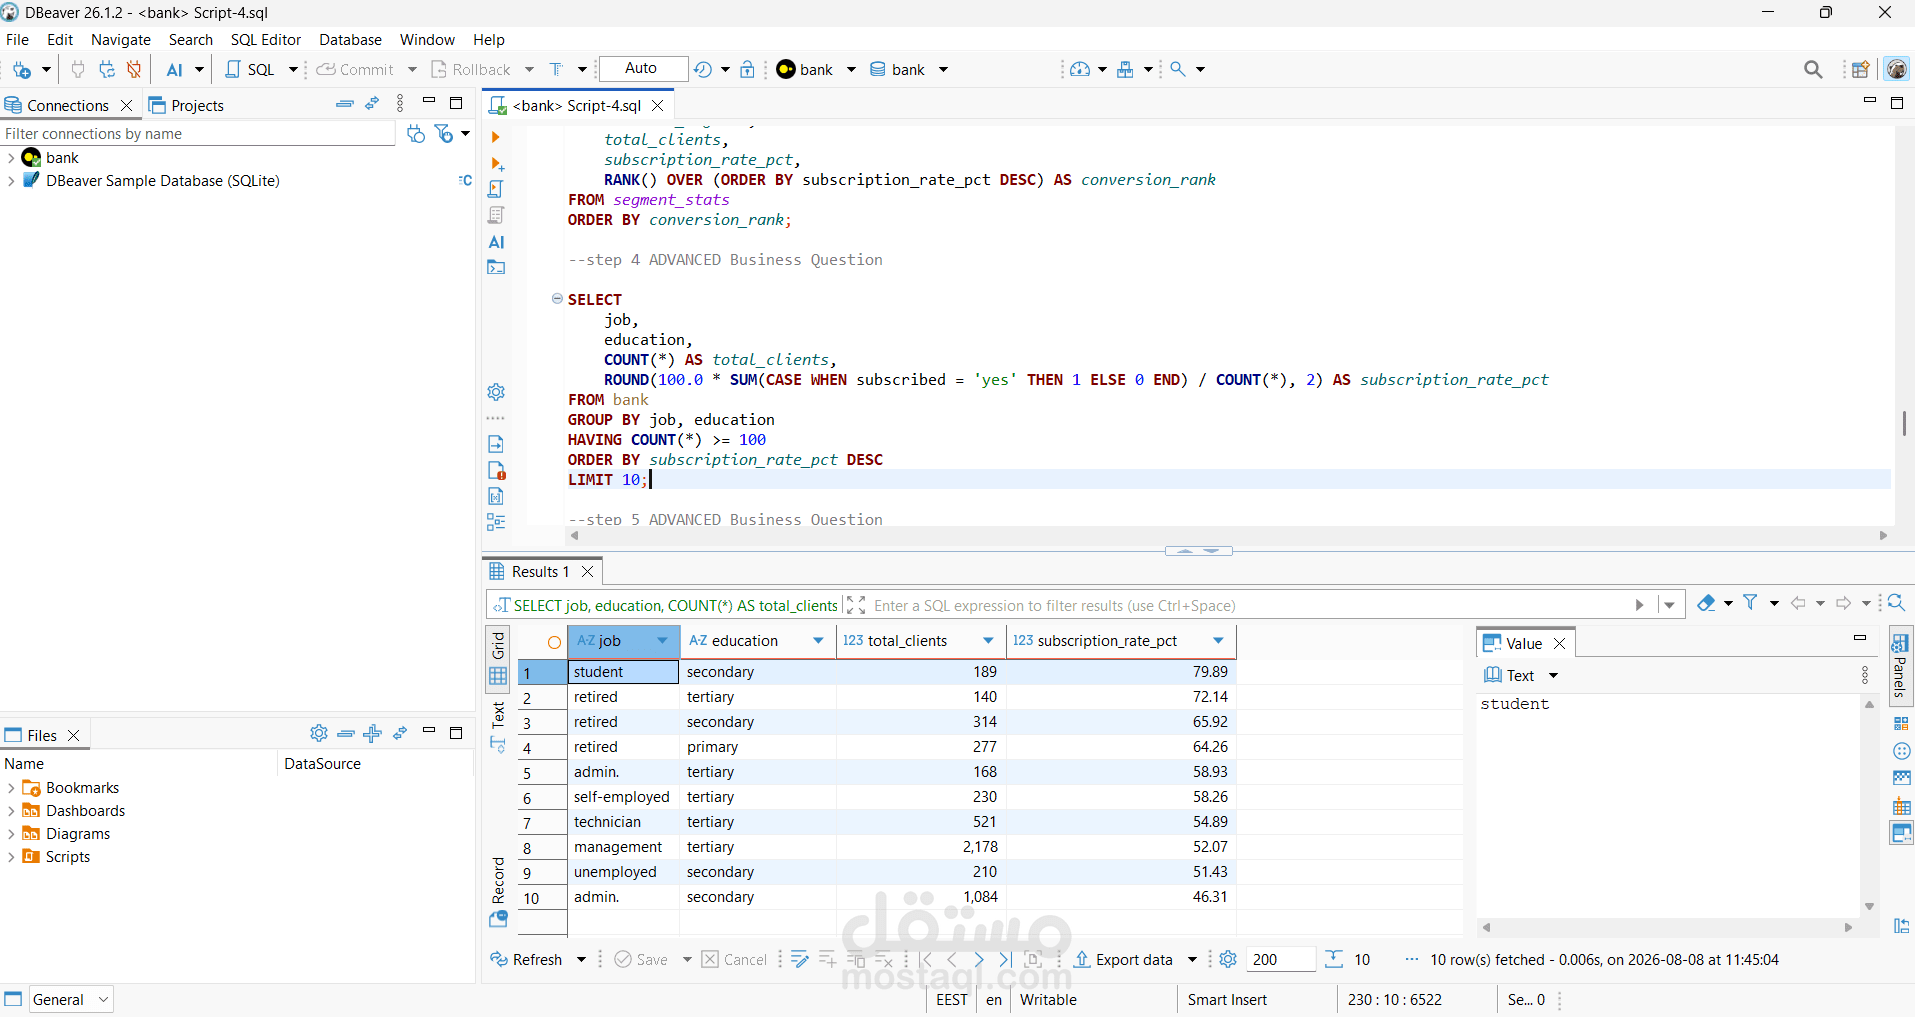Switch to the Projects tab
This screenshot has height=1017, width=1915.
[187, 105]
